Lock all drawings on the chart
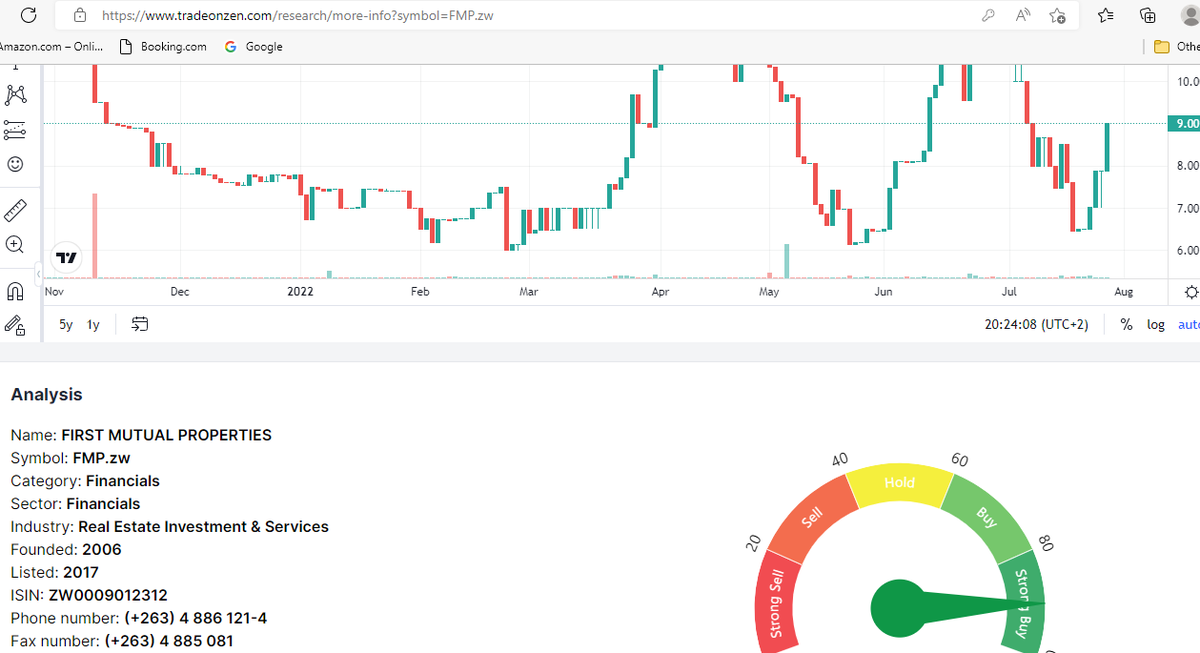The image size is (1200, 653). click(15, 324)
